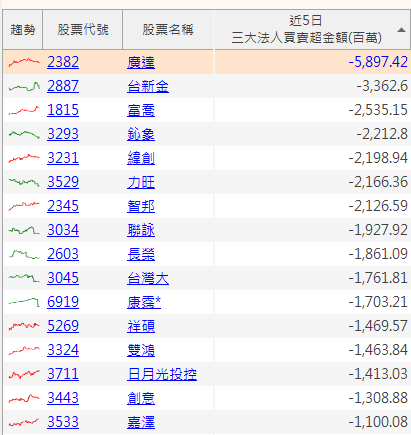The height and width of the screenshot is (435, 411).
Task: Open stock code 1815 link
Action: point(63,110)
